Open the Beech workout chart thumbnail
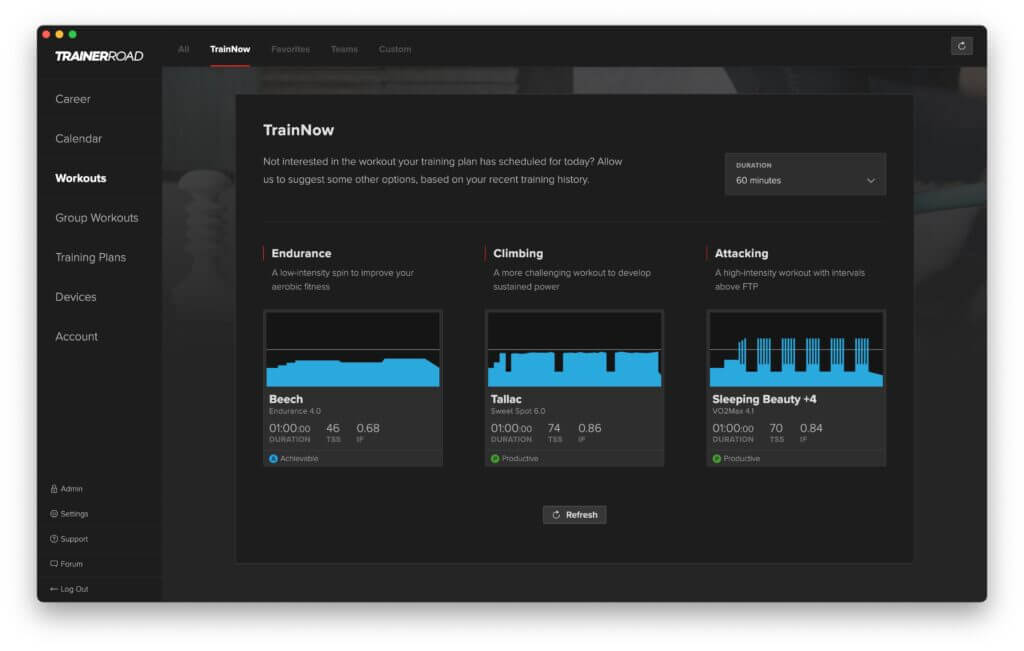1024x651 pixels. (x=353, y=349)
